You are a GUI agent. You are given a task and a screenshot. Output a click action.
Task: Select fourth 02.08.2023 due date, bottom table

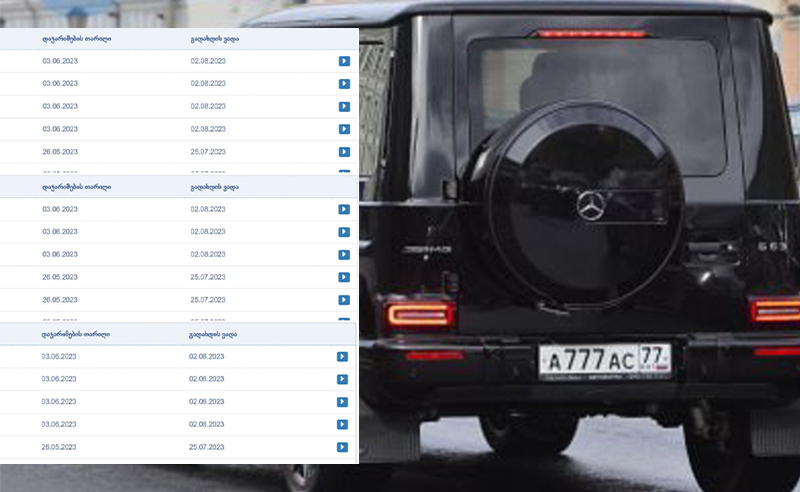[207, 425]
